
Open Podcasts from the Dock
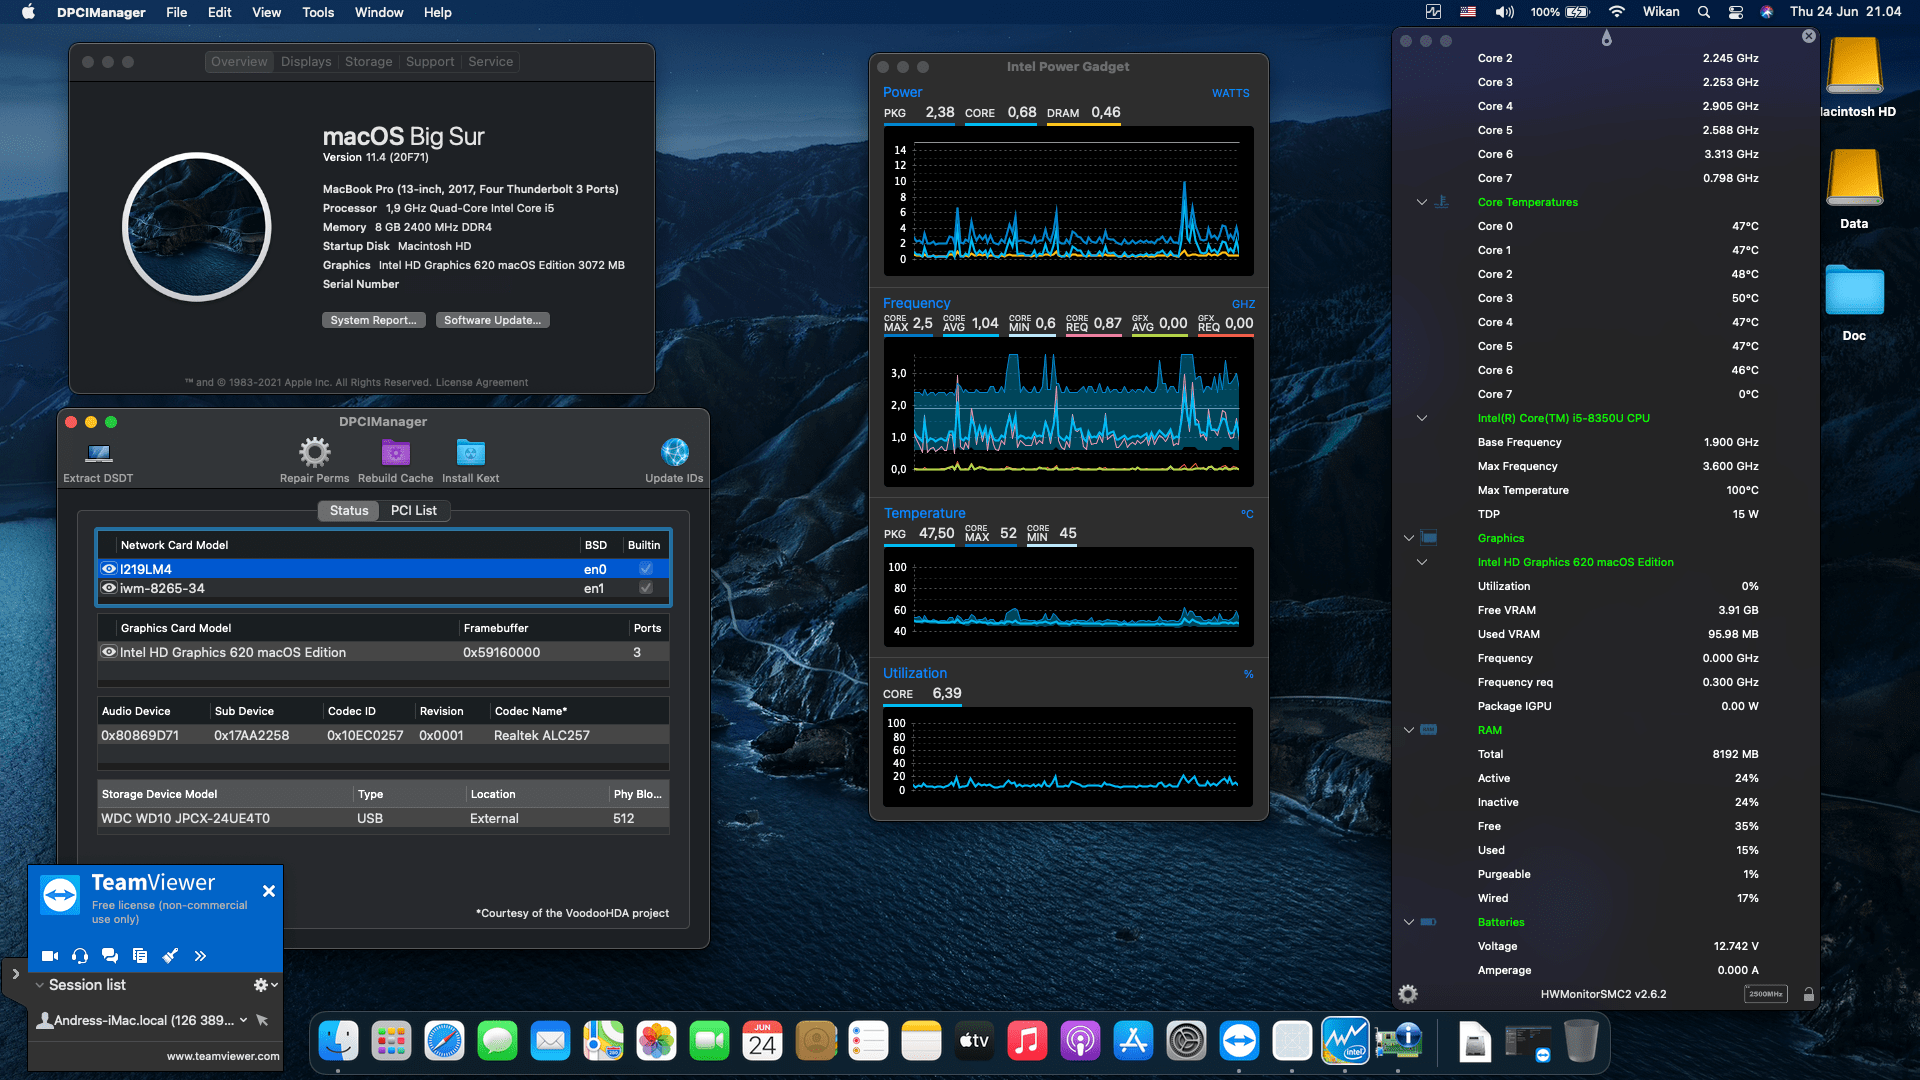pyautogui.click(x=1080, y=1042)
